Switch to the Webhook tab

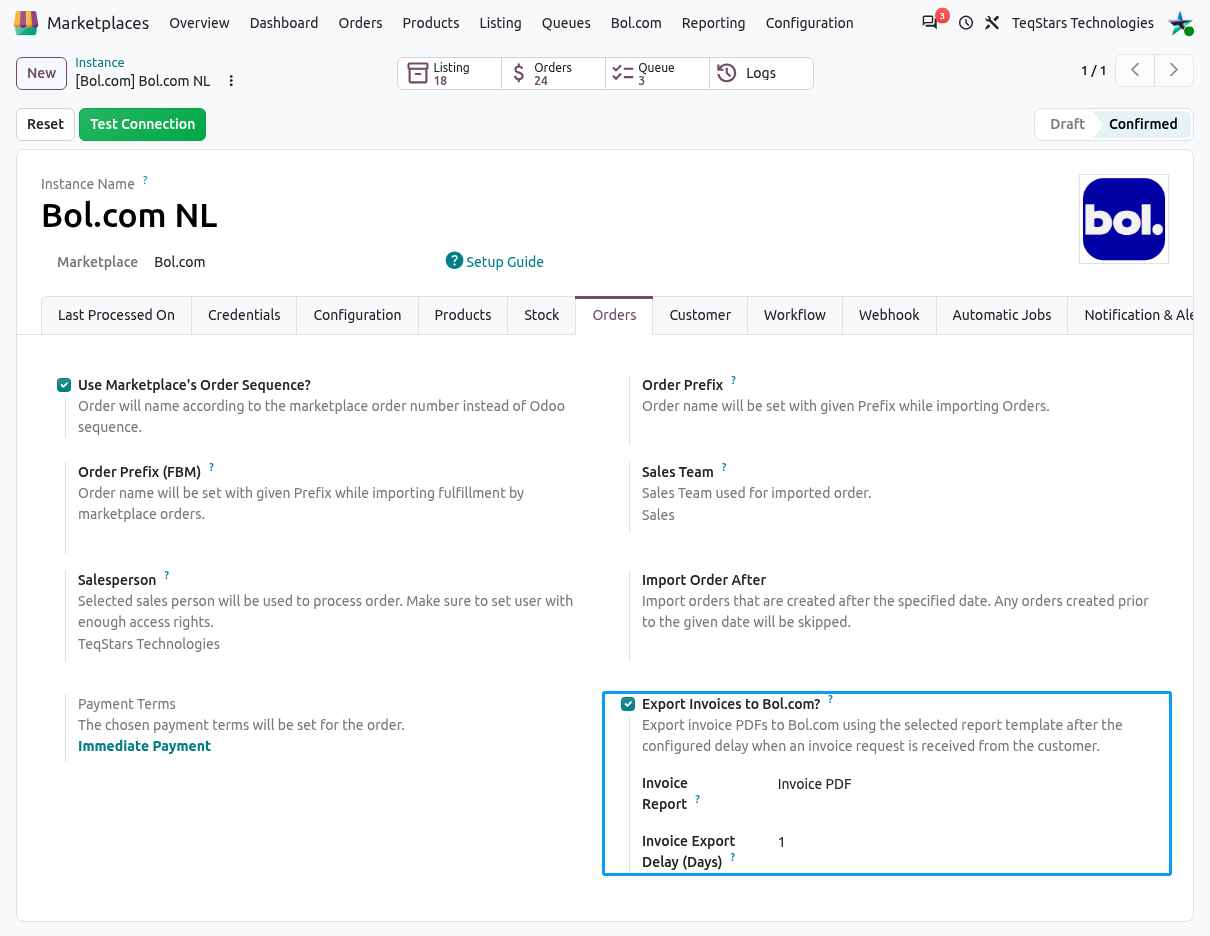click(x=889, y=315)
